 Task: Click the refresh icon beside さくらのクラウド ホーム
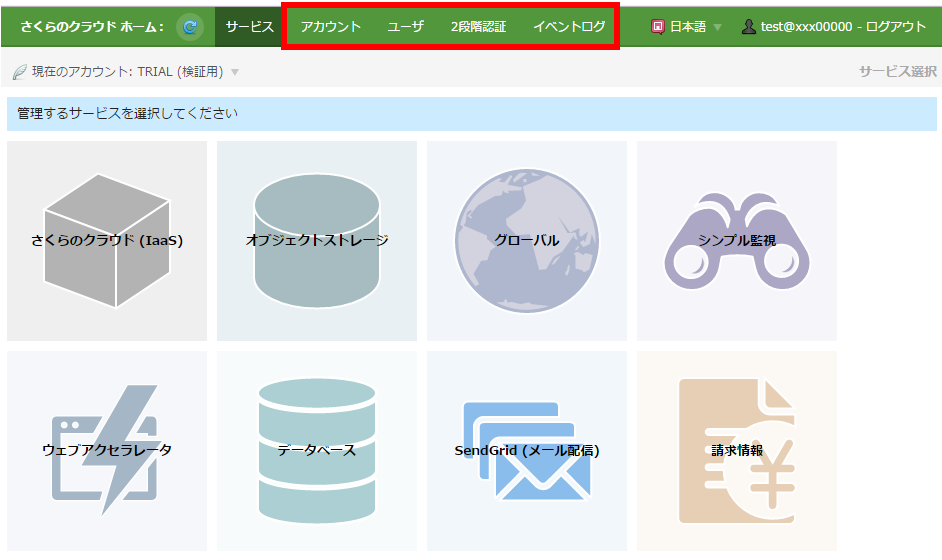click(x=190, y=27)
